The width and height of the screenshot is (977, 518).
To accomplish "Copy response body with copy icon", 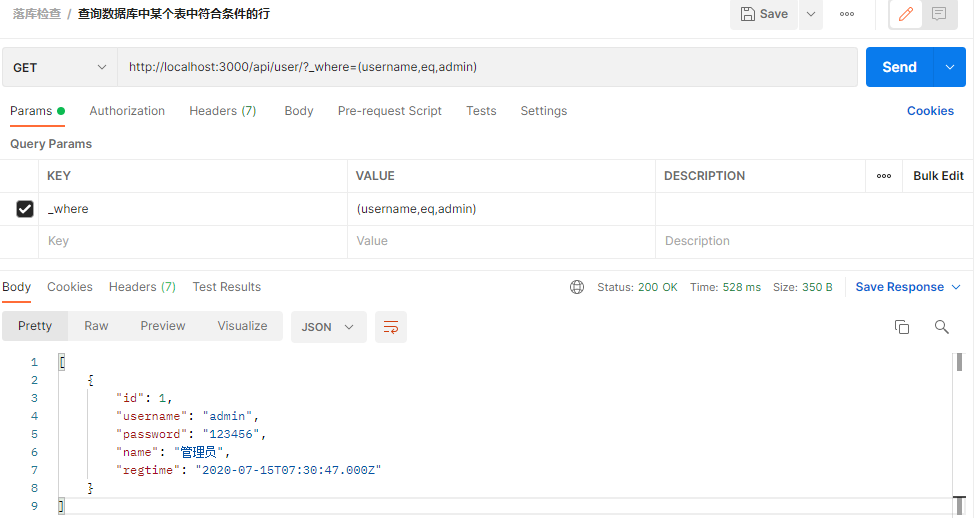I will pos(902,327).
